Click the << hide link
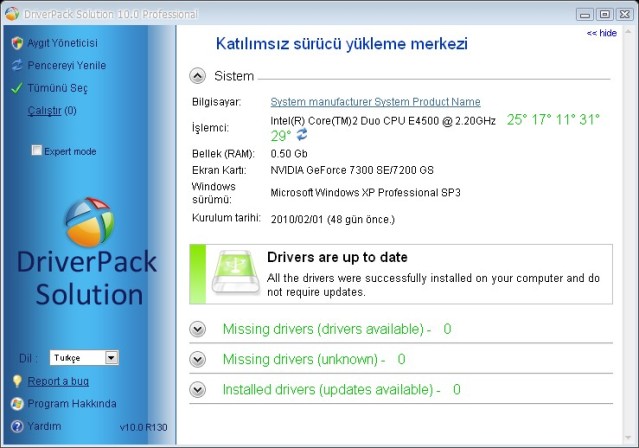This screenshot has height=448, width=639. pyautogui.click(x=602, y=33)
